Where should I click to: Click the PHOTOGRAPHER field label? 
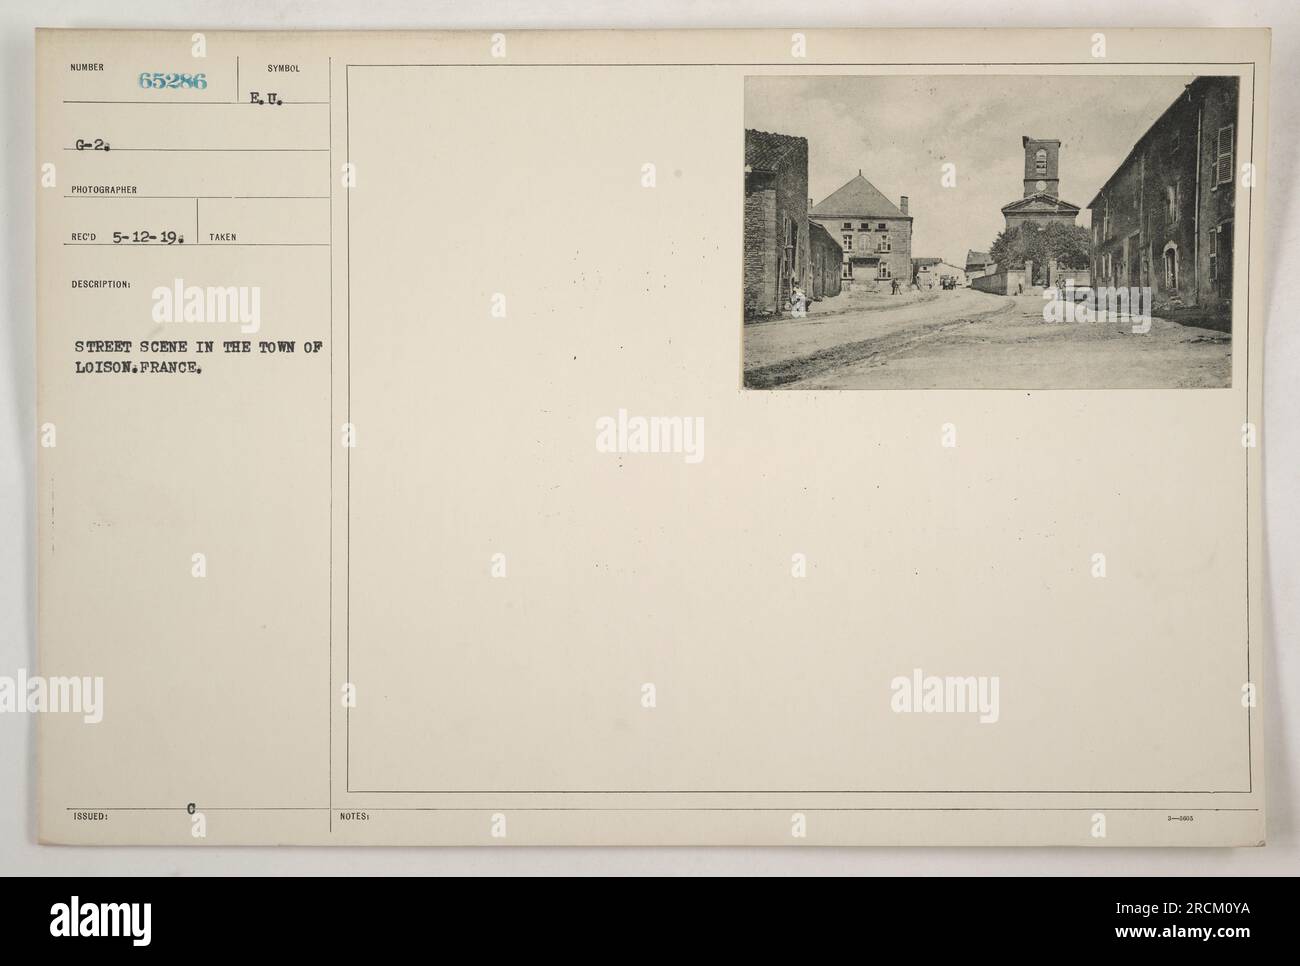[103, 189]
